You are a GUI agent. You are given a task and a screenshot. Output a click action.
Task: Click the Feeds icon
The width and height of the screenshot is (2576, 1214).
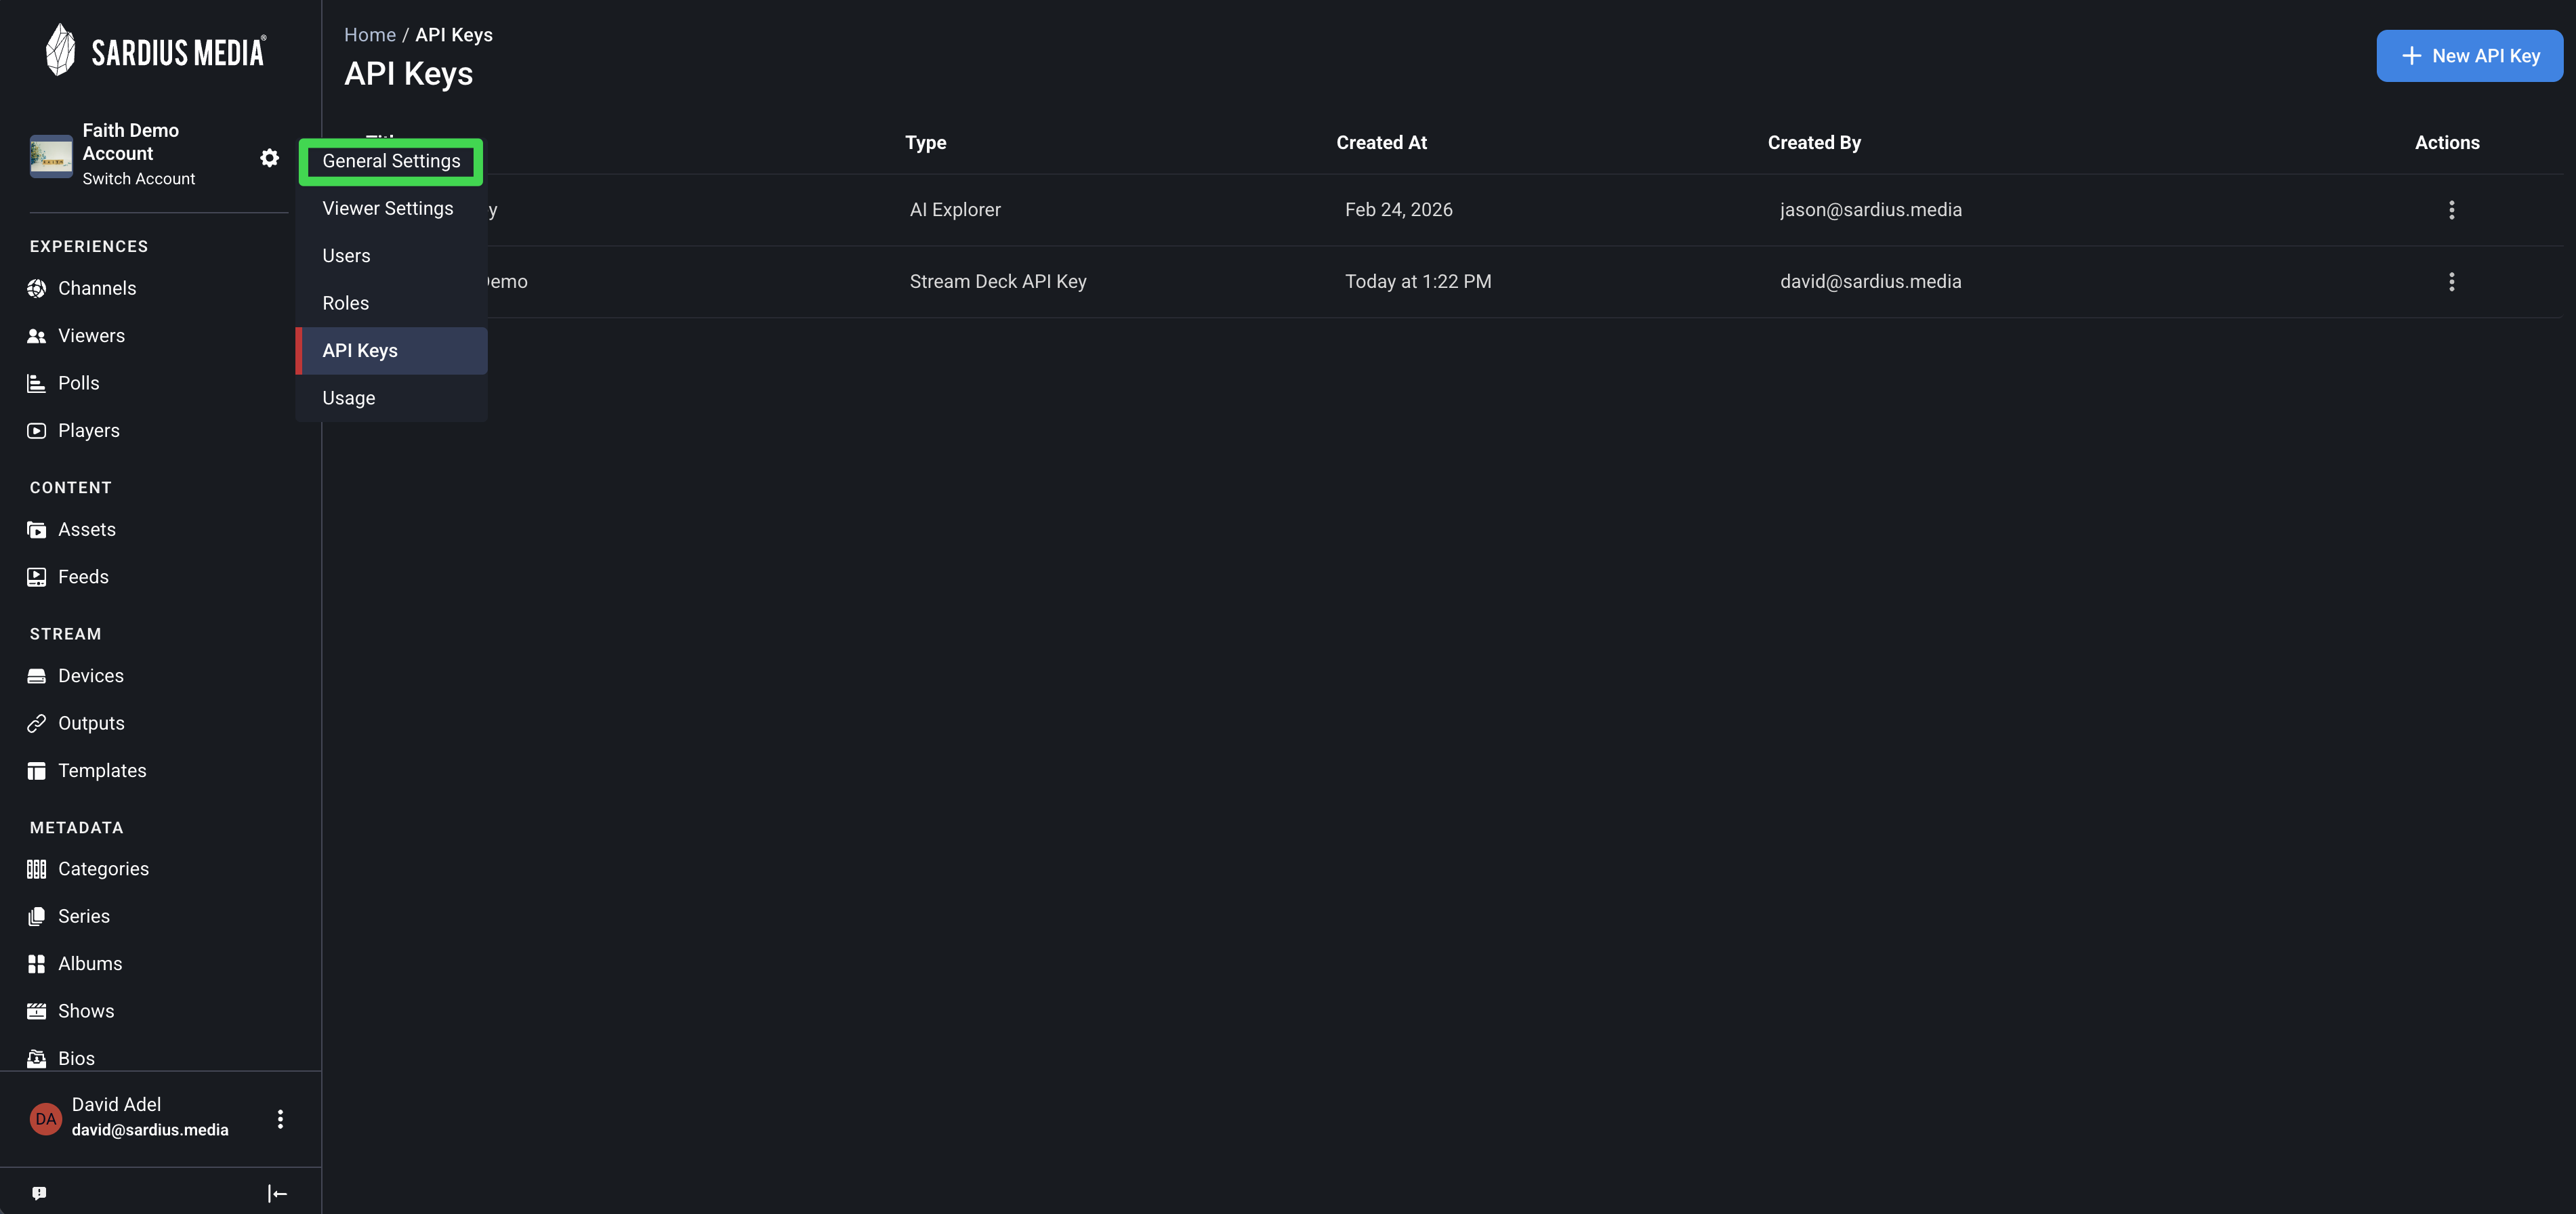(37, 577)
